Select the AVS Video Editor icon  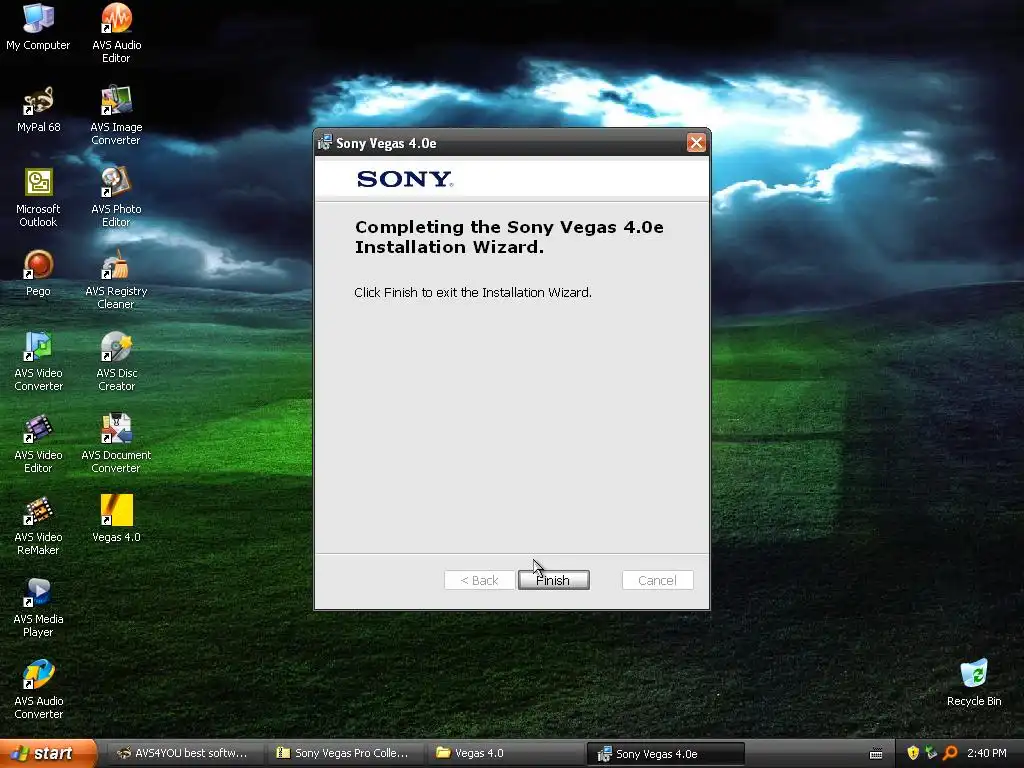tap(38, 443)
